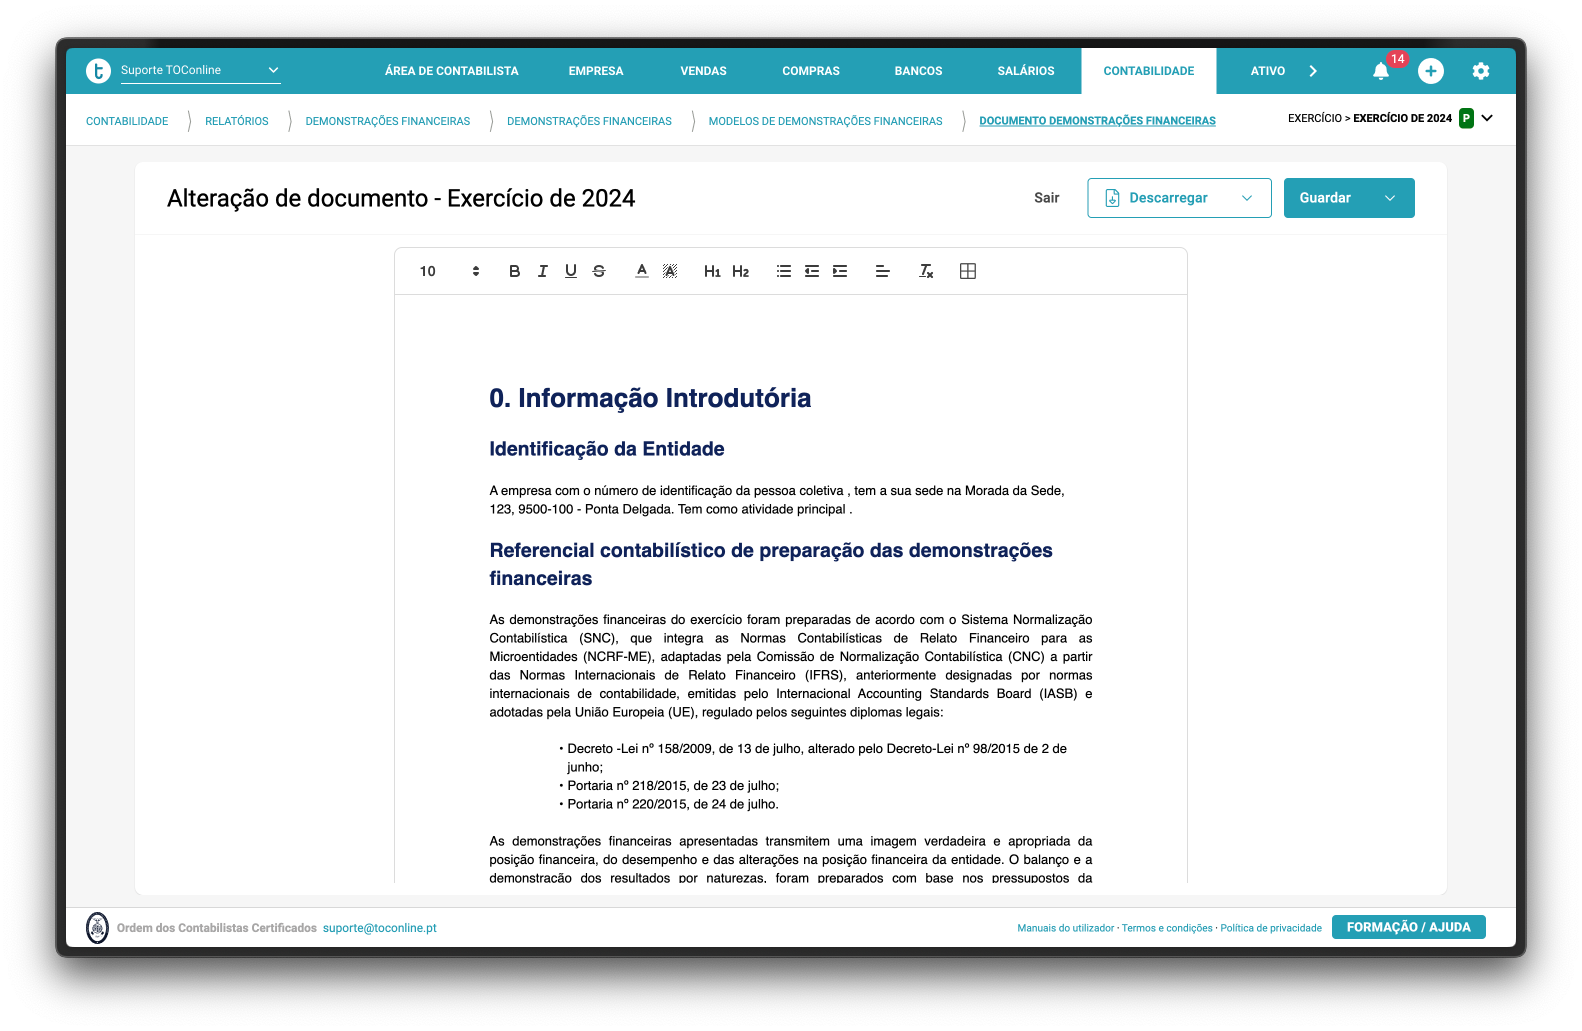Click the paragraph starting 'A empresa com o número'
The image size is (1582, 1031).
pos(777,500)
